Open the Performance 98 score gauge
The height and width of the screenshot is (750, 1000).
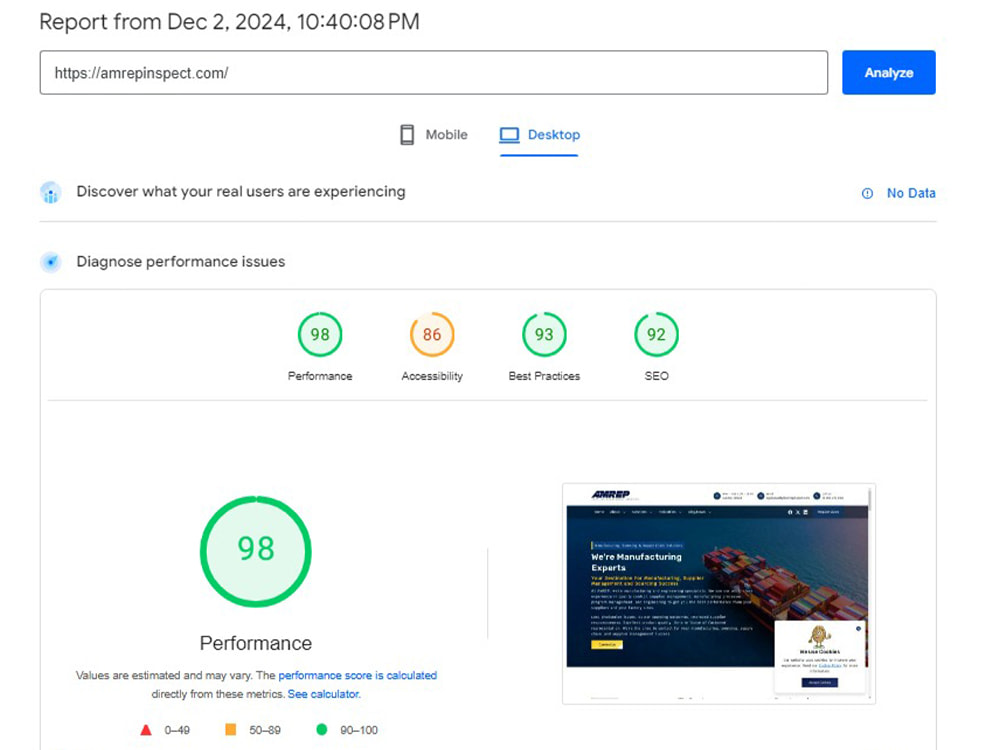point(320,334)
